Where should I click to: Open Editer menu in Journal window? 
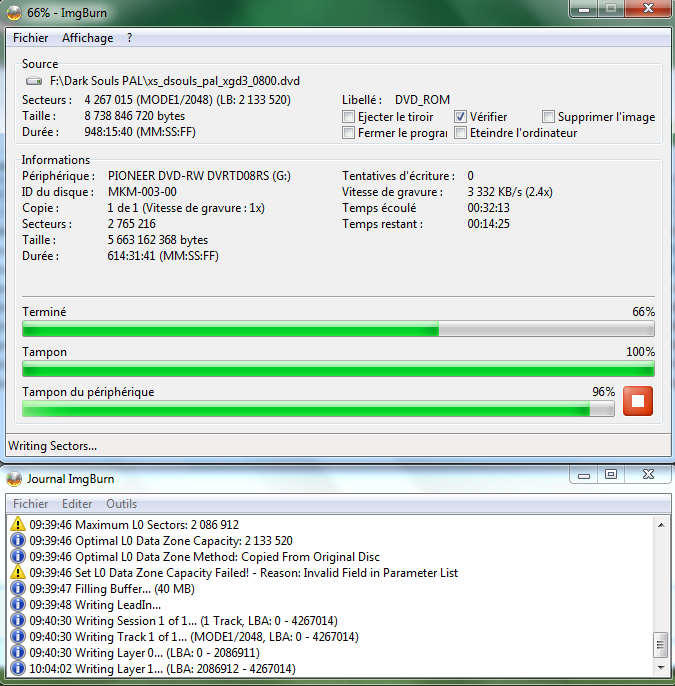click(x=77, y=504)
